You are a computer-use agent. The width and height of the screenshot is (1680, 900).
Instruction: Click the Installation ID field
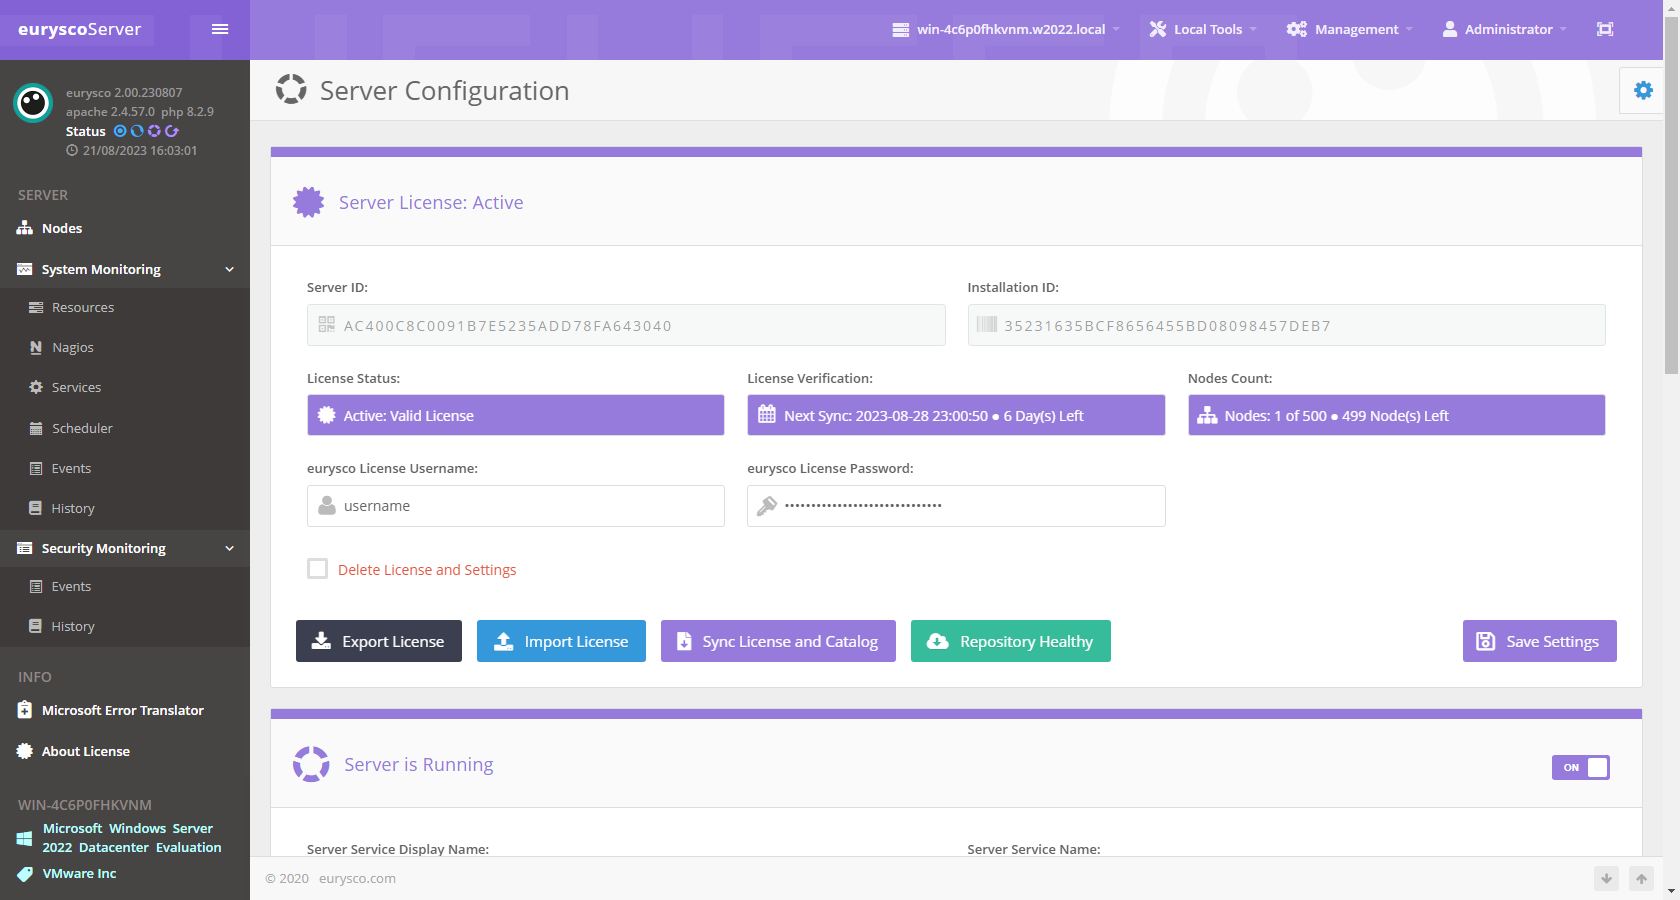click(1287, 325)
